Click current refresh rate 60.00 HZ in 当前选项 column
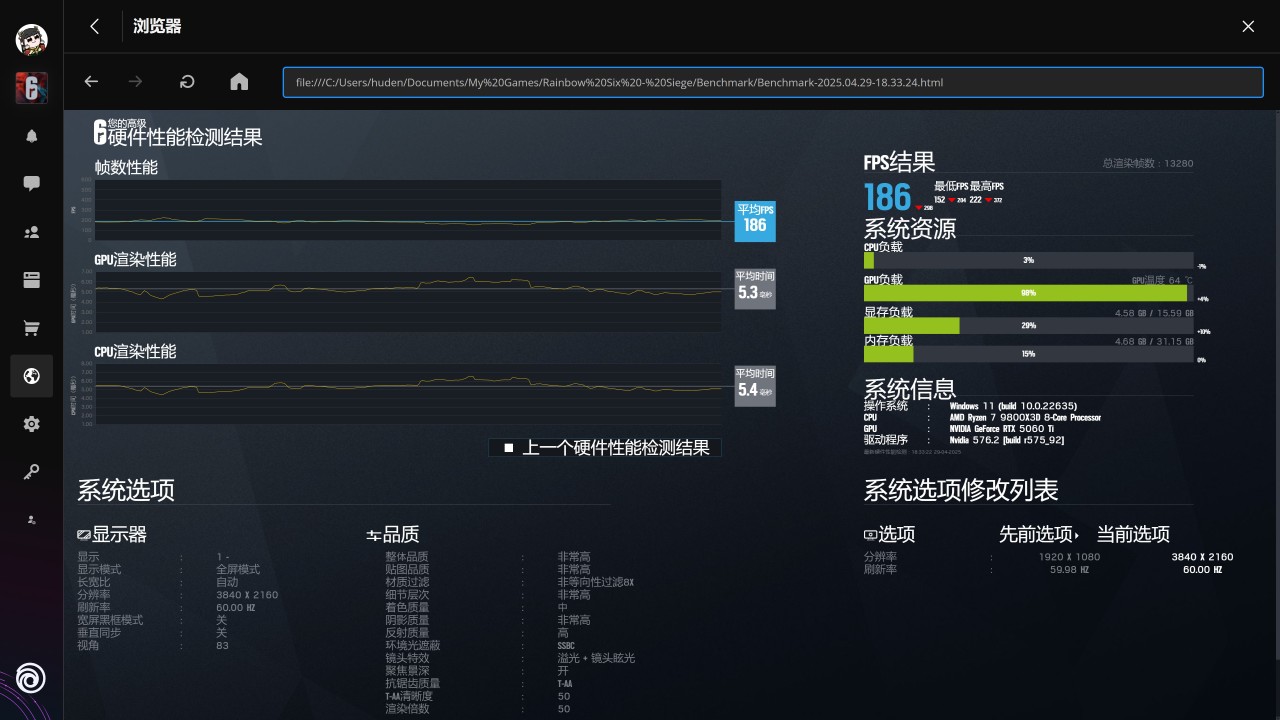 (x=1202, y=570)
